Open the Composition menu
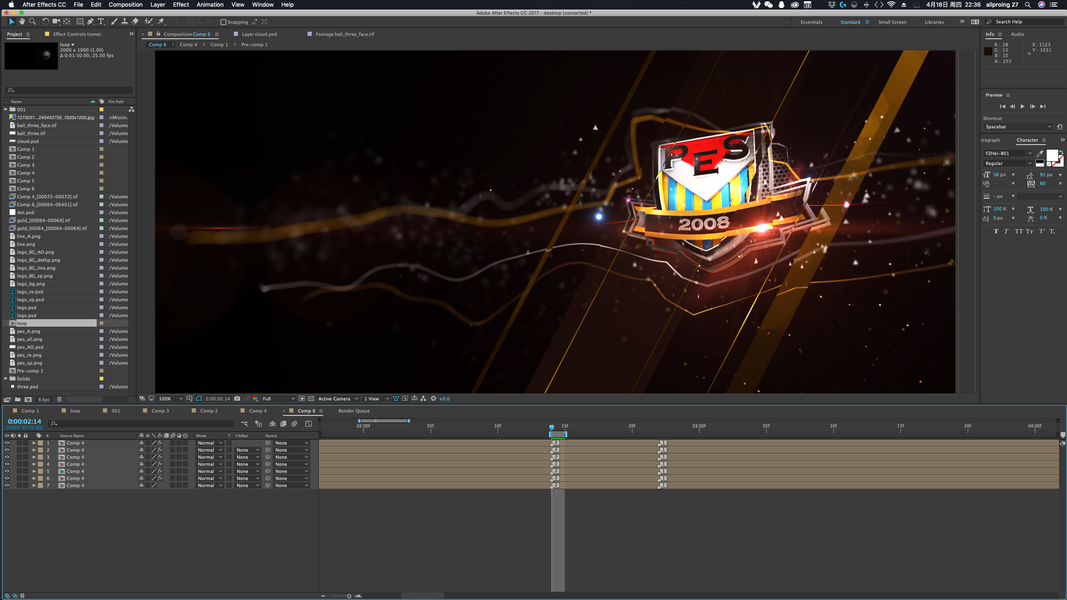Image resolution: width=1067 pixels, height=600 pixels. (126, 5)
